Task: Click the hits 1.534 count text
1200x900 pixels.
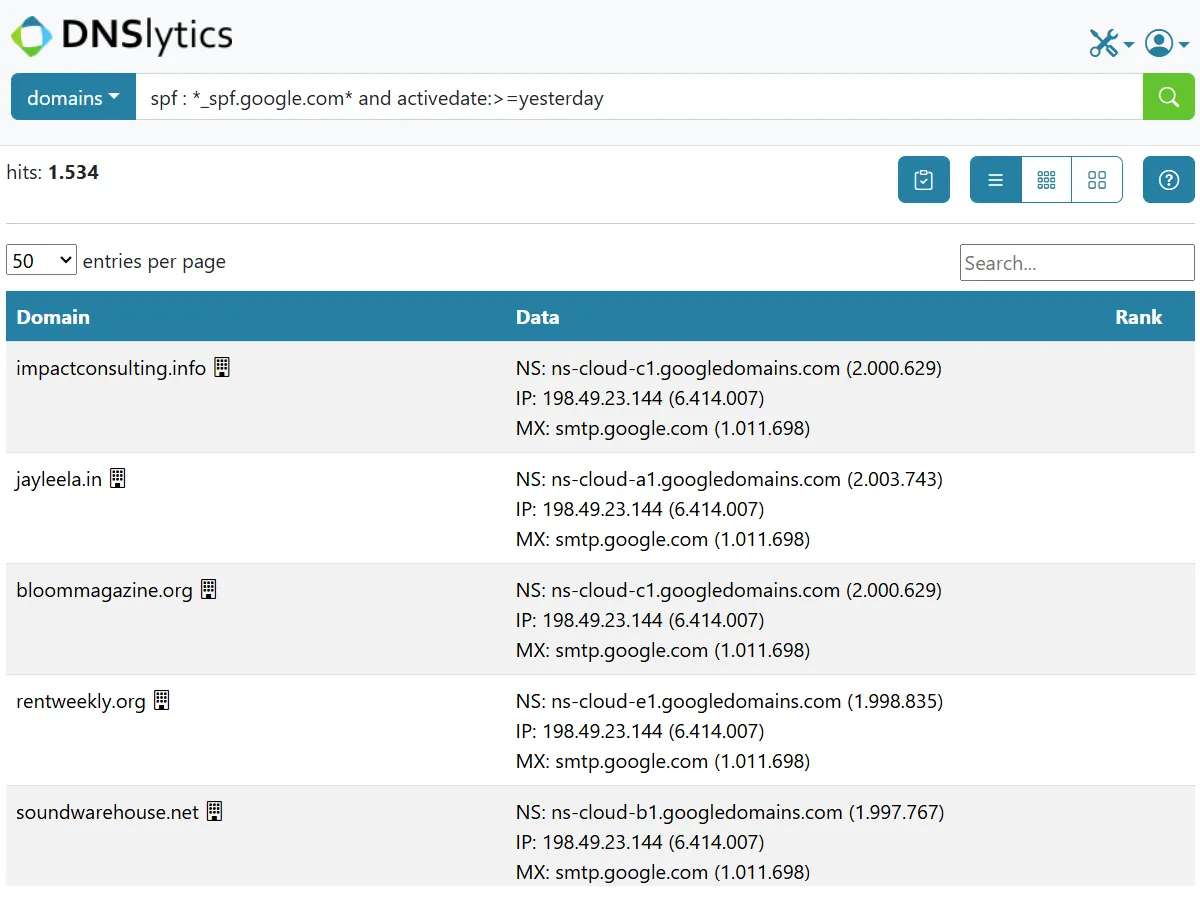Action: point(53,172)
